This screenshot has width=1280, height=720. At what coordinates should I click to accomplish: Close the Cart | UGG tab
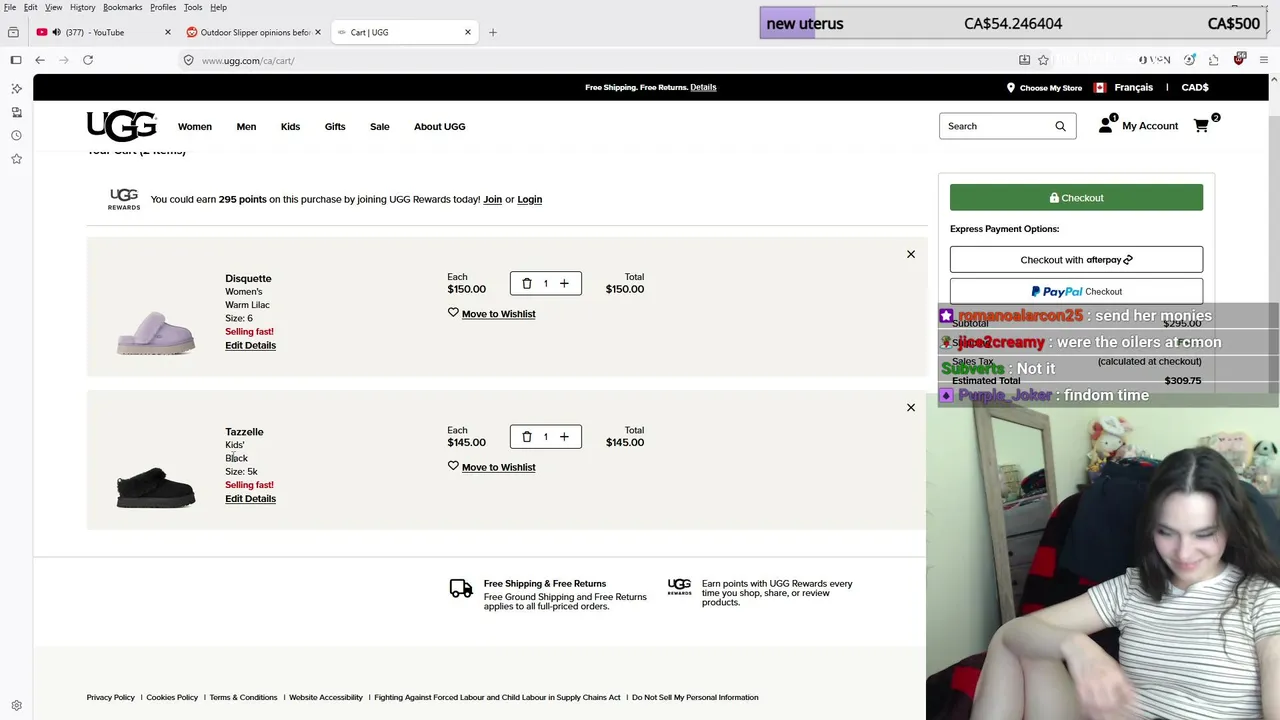point(467,32)
